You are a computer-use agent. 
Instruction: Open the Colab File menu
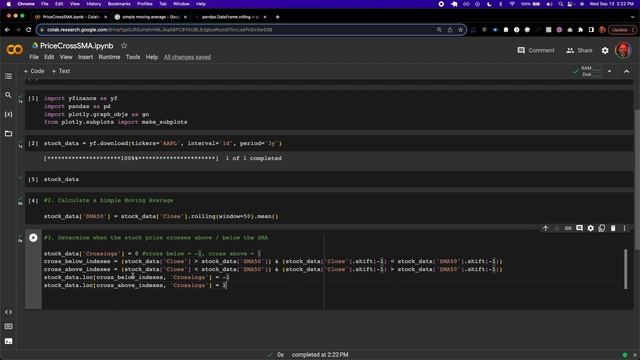34,57
